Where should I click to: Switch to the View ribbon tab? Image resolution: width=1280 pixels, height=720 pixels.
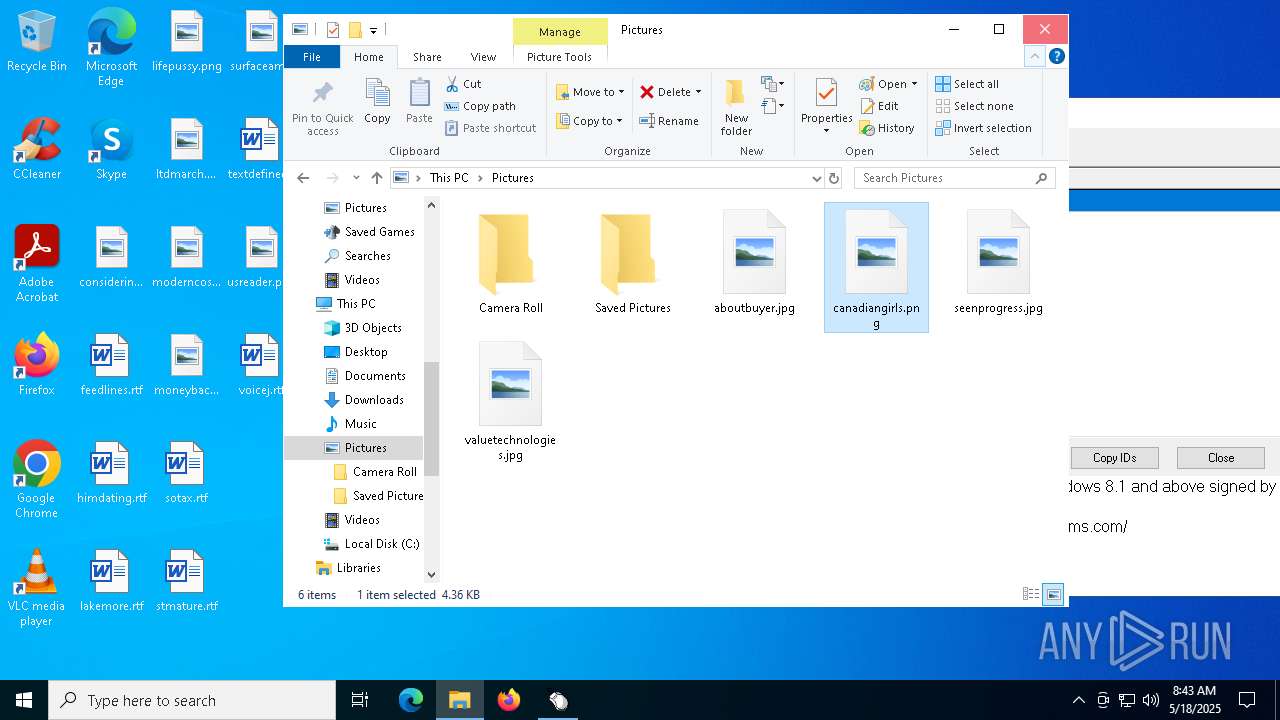click(483, 57)
